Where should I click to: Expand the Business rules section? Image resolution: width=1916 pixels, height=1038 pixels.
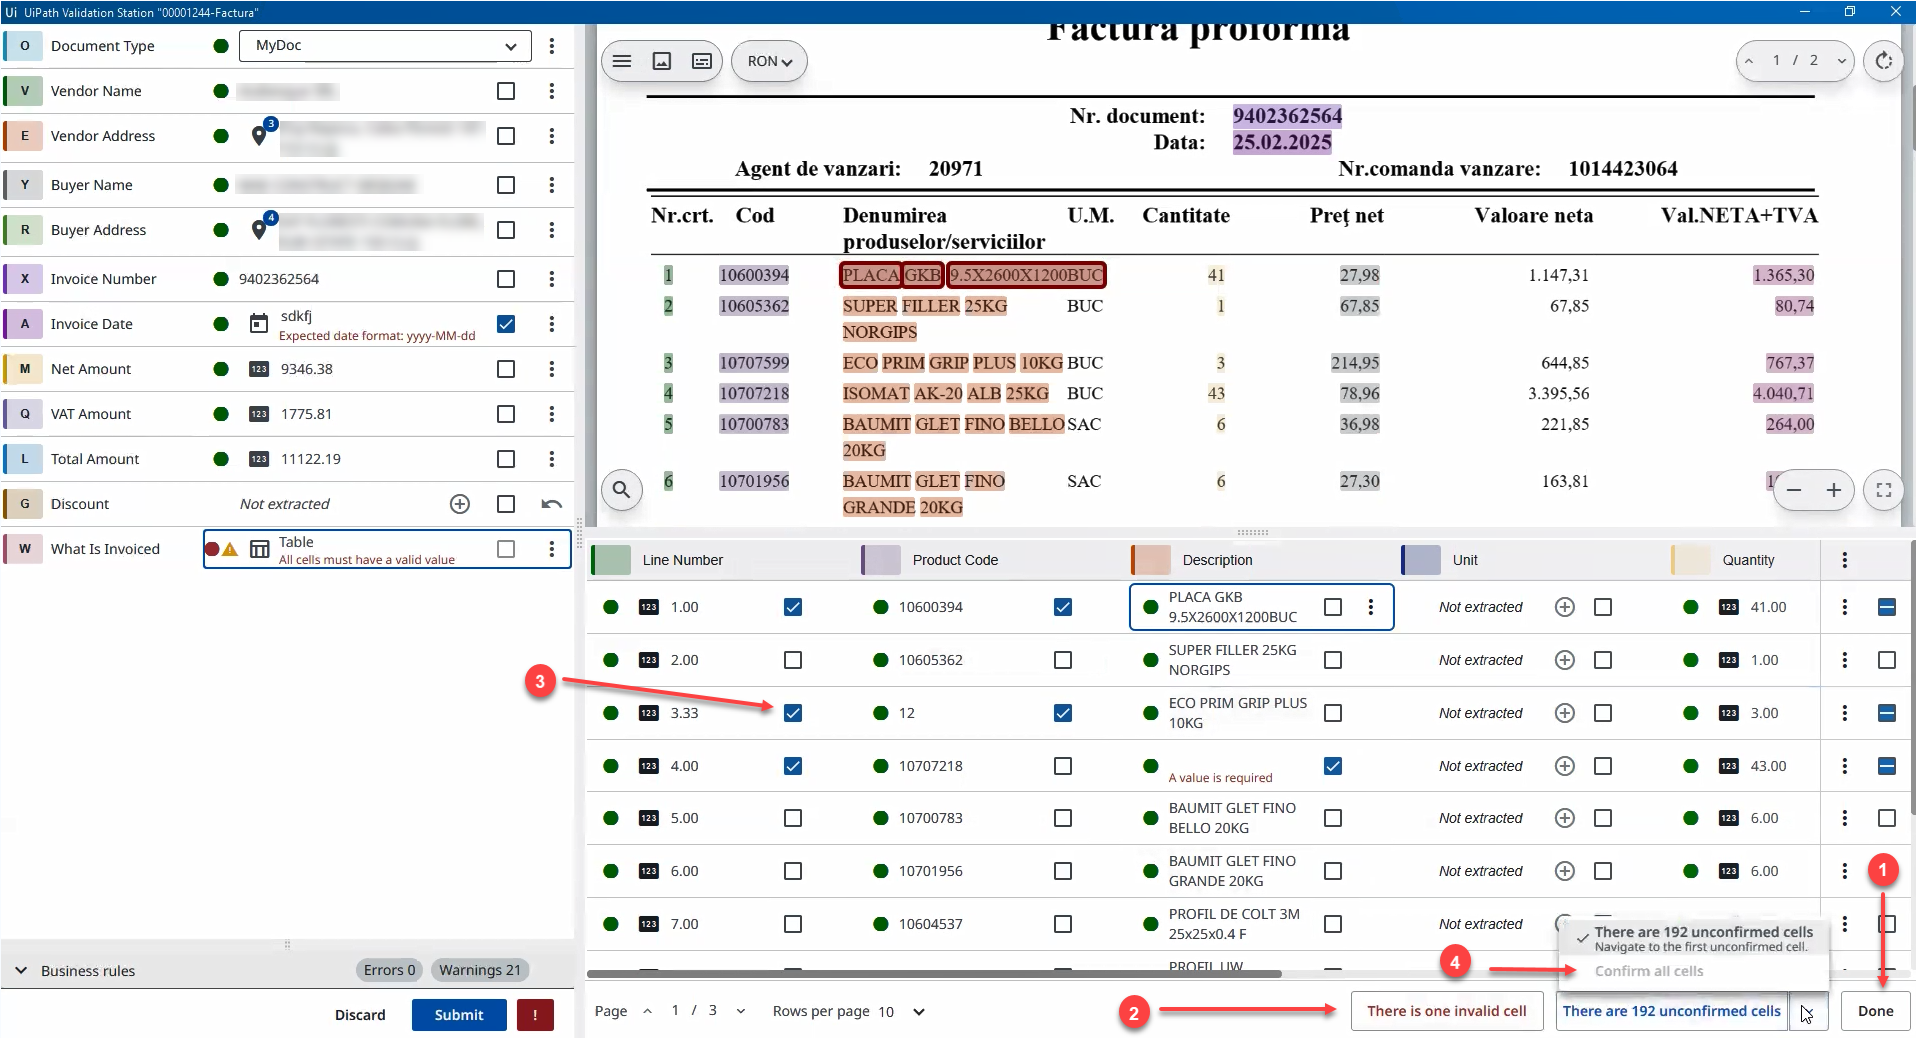(x=21, y=971)
